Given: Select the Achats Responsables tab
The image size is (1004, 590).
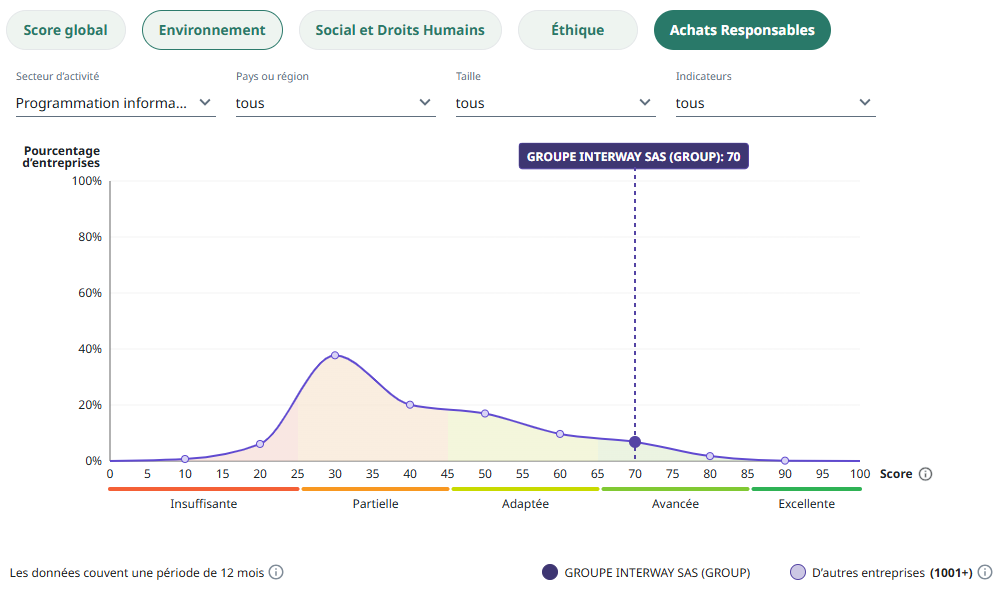Looking at the screenshot, I should (742, 30).
